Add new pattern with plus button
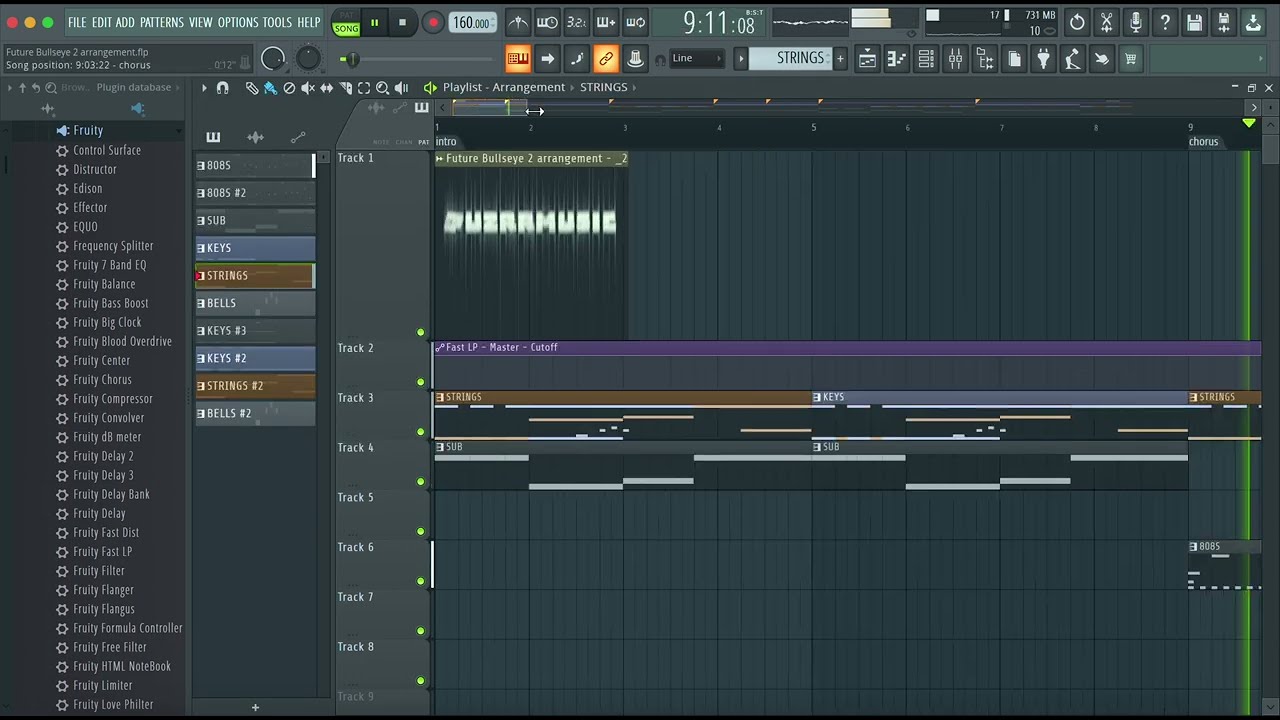The image size is (1280, 720). point(840,59)
